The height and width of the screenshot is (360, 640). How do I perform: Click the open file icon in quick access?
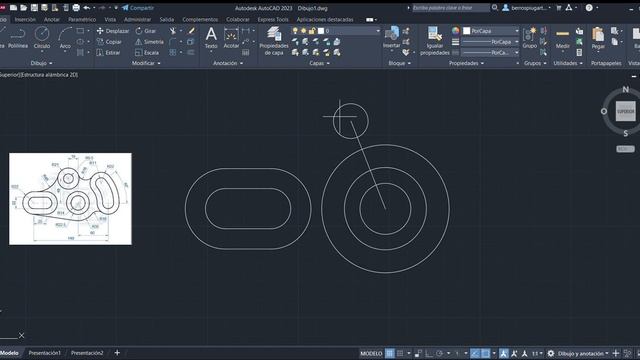pyautogui.click(x=24, y=8)
